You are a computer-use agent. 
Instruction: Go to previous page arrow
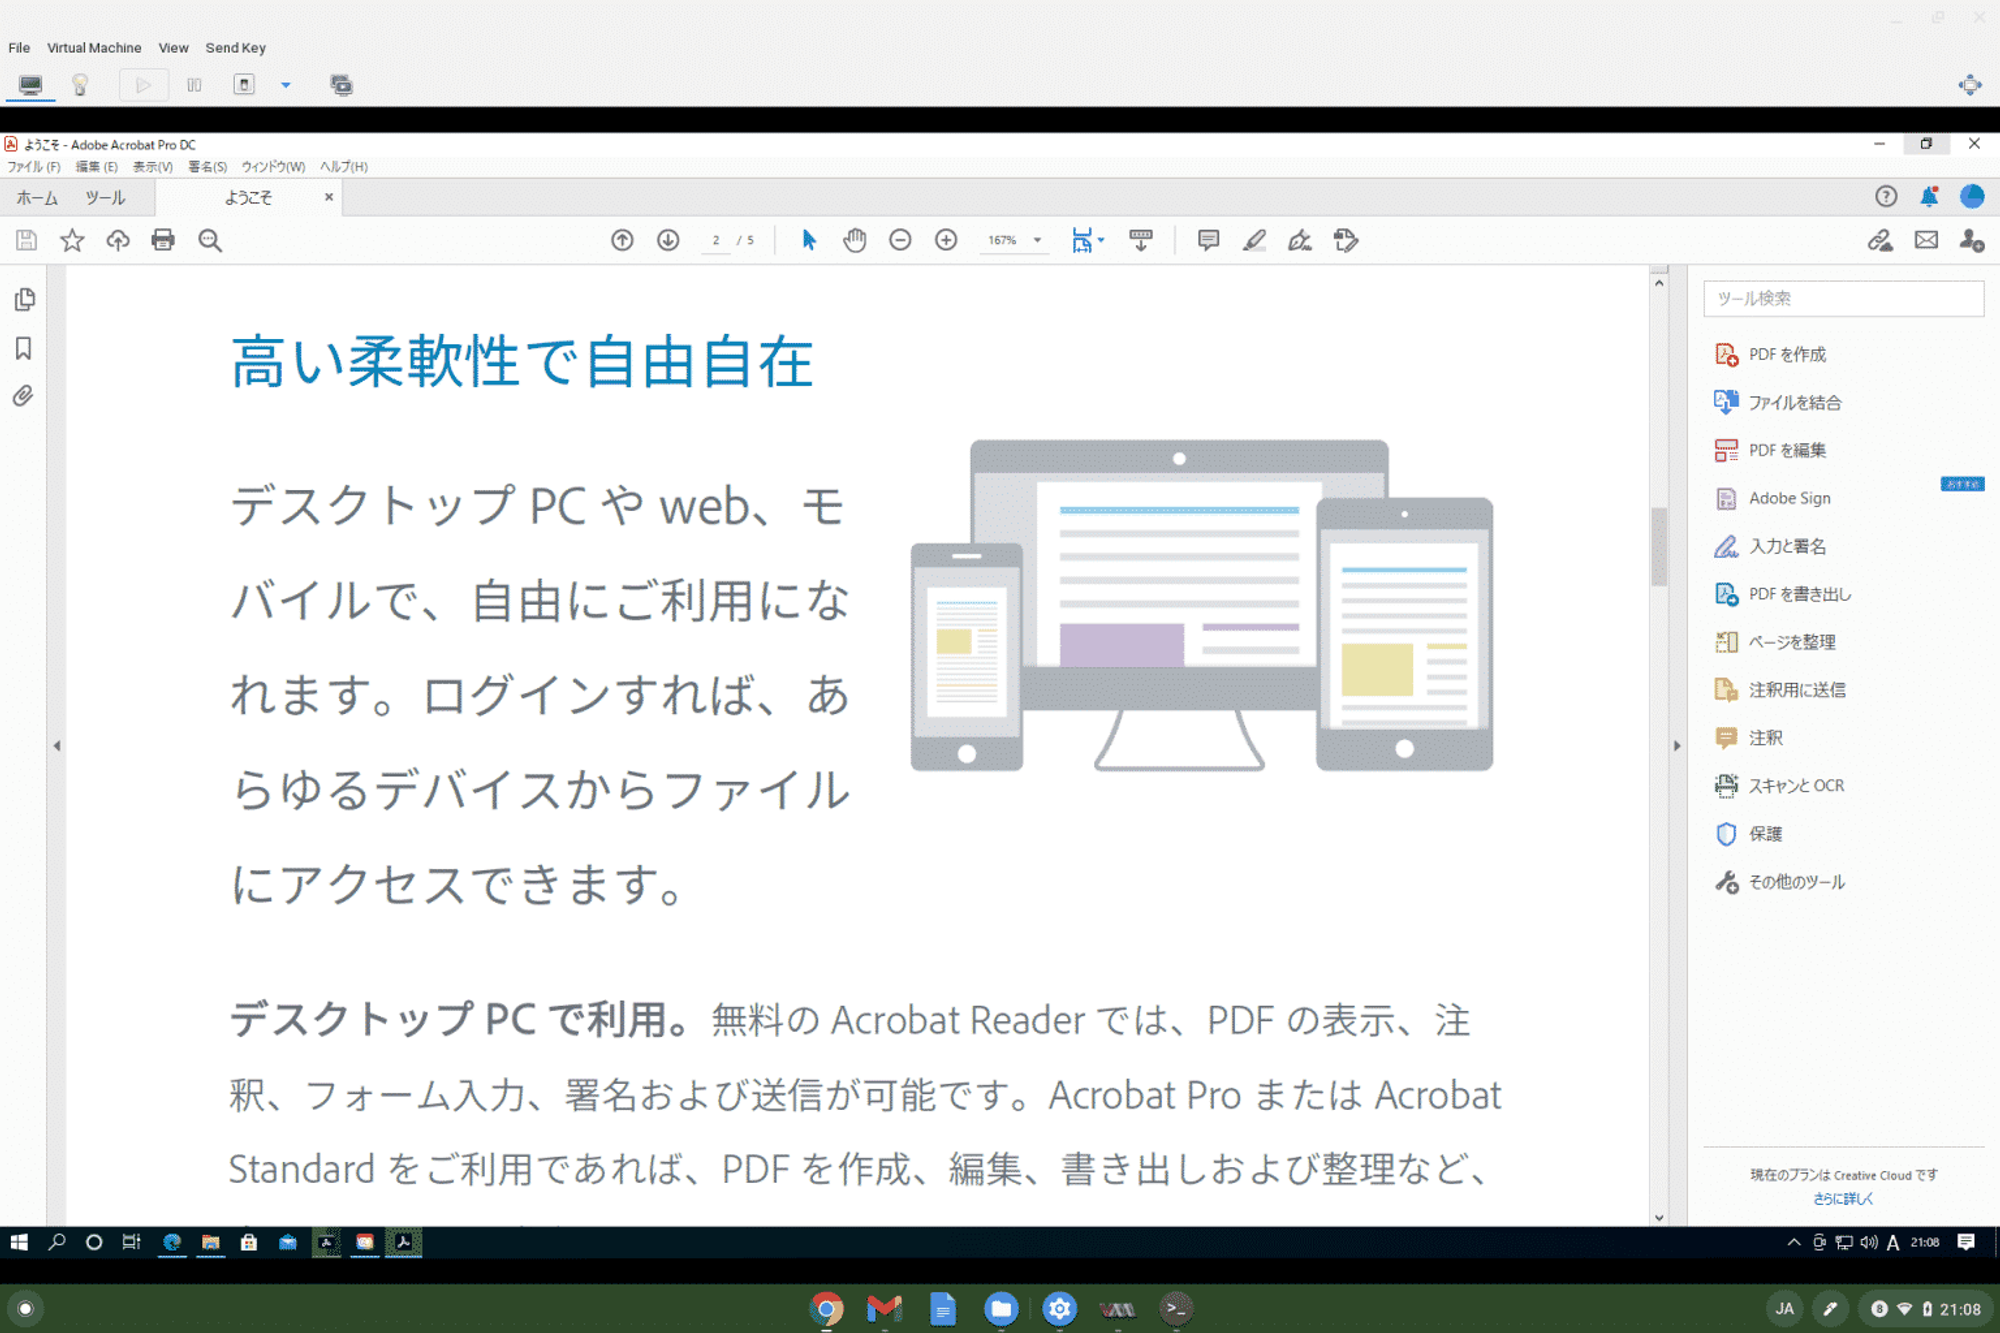[x=622, y=240]
